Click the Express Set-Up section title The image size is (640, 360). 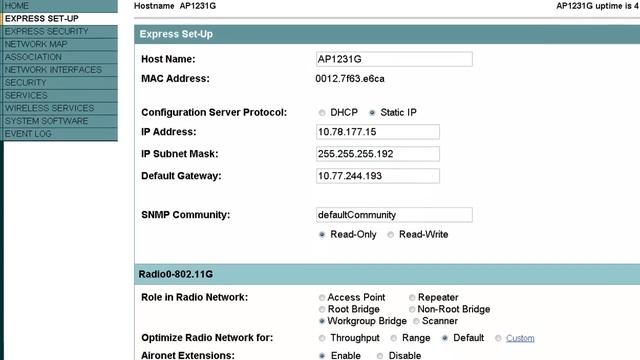pyautogui.click(x=176, y=34)
